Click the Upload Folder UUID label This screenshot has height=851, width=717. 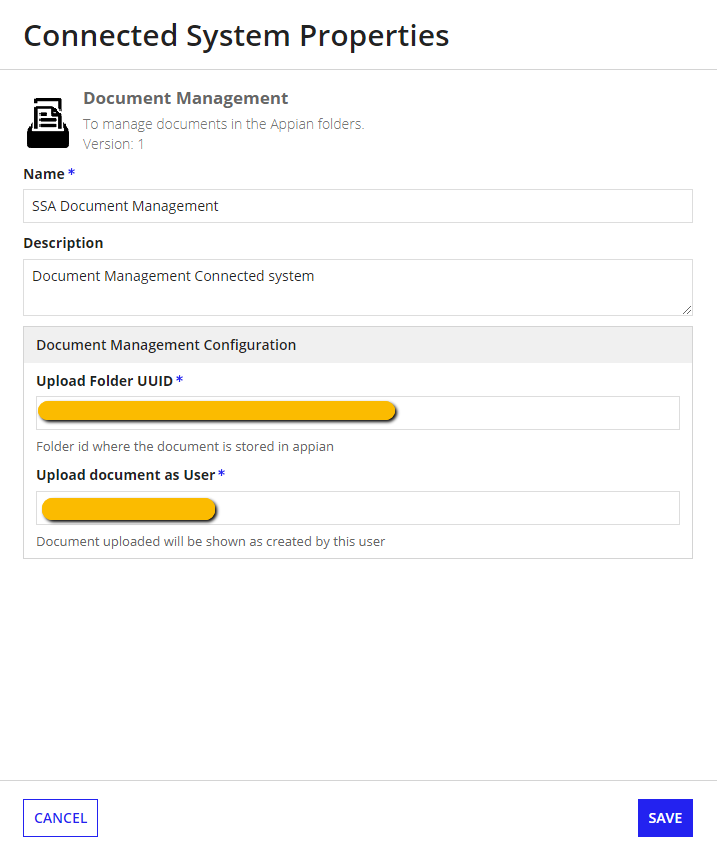coord(104,381)
